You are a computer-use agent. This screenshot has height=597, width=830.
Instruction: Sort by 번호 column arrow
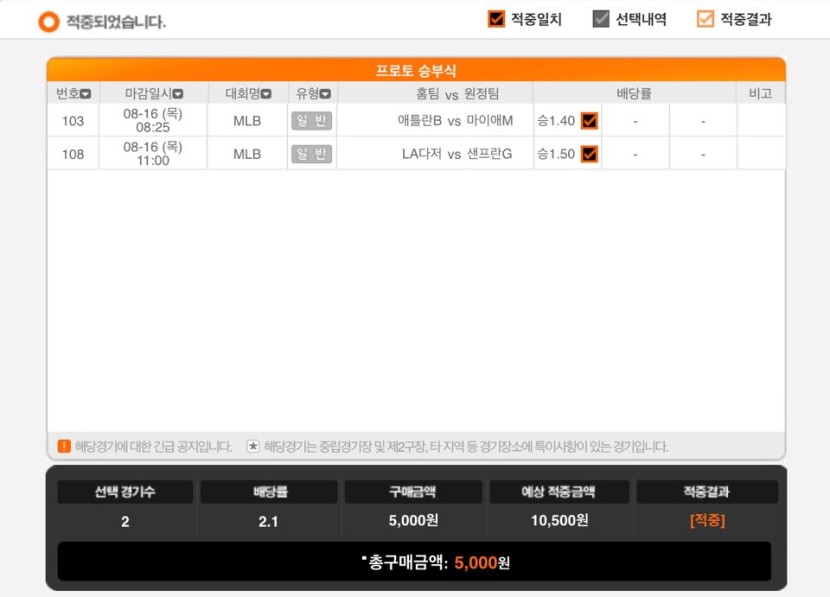click(85, 94)
